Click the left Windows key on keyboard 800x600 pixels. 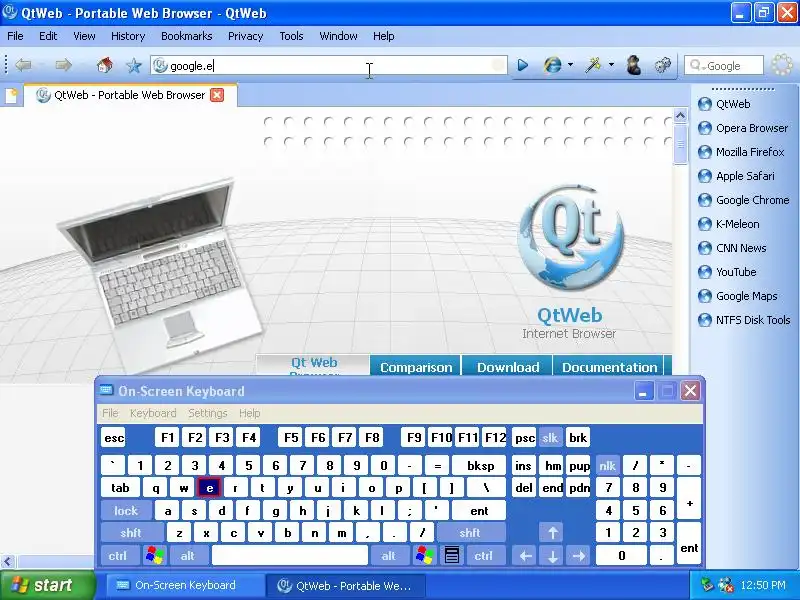point(155,555)
